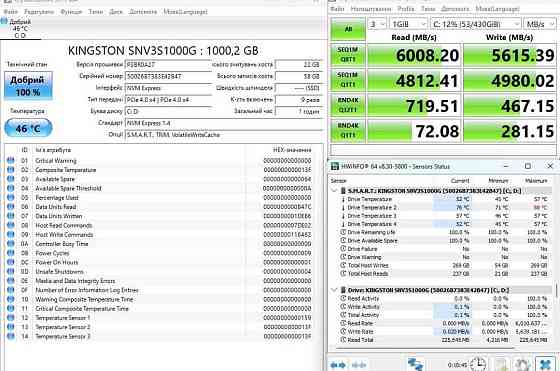Collapse the Drive: KINGSTON sensor group

click(334, 290)
